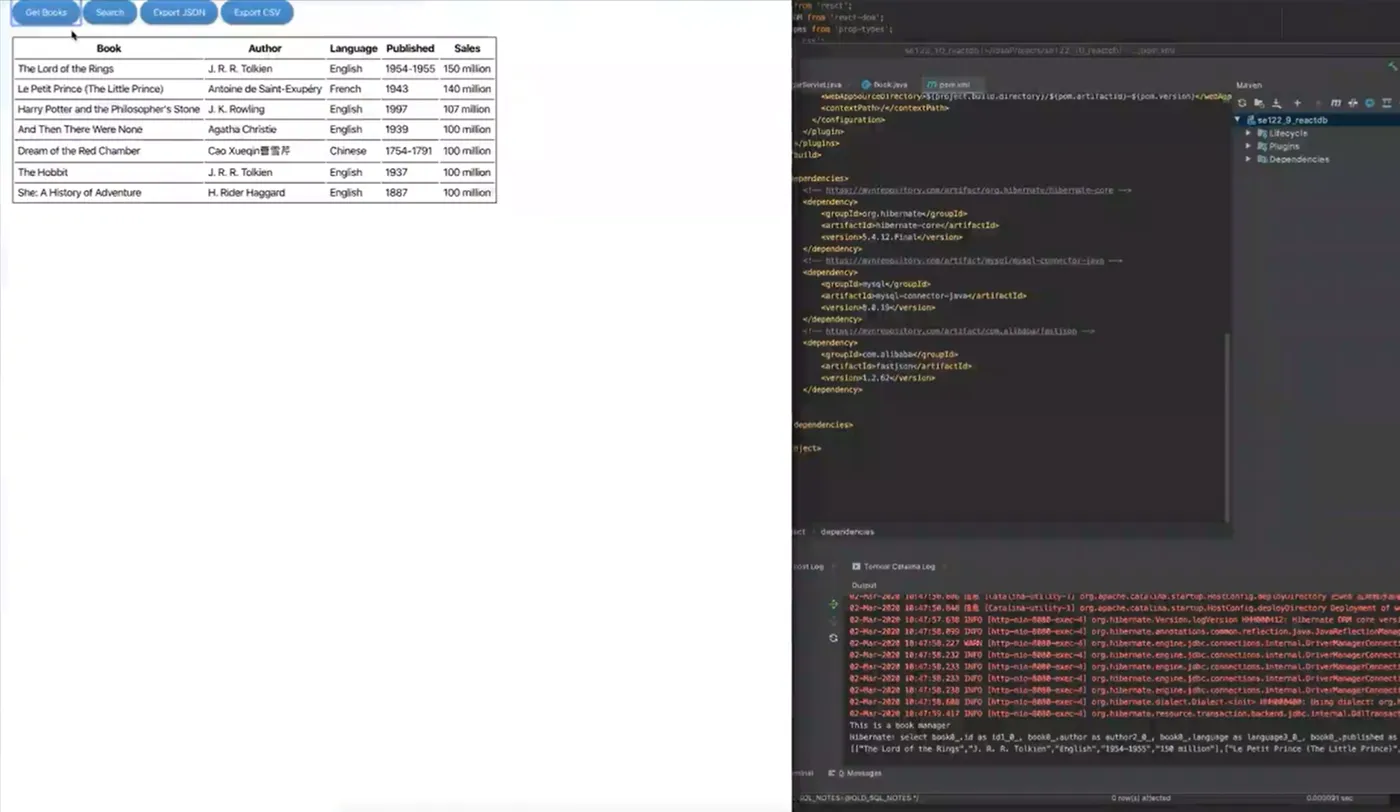
Task: Click the '107 million' sales cell
Action: click(x=467, y=109)
